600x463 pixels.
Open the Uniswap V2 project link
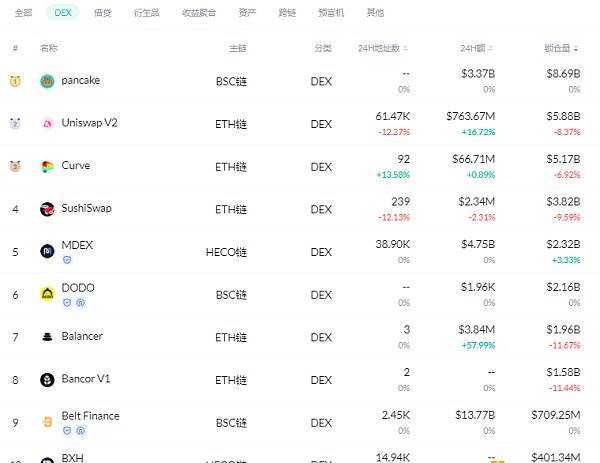90,123
